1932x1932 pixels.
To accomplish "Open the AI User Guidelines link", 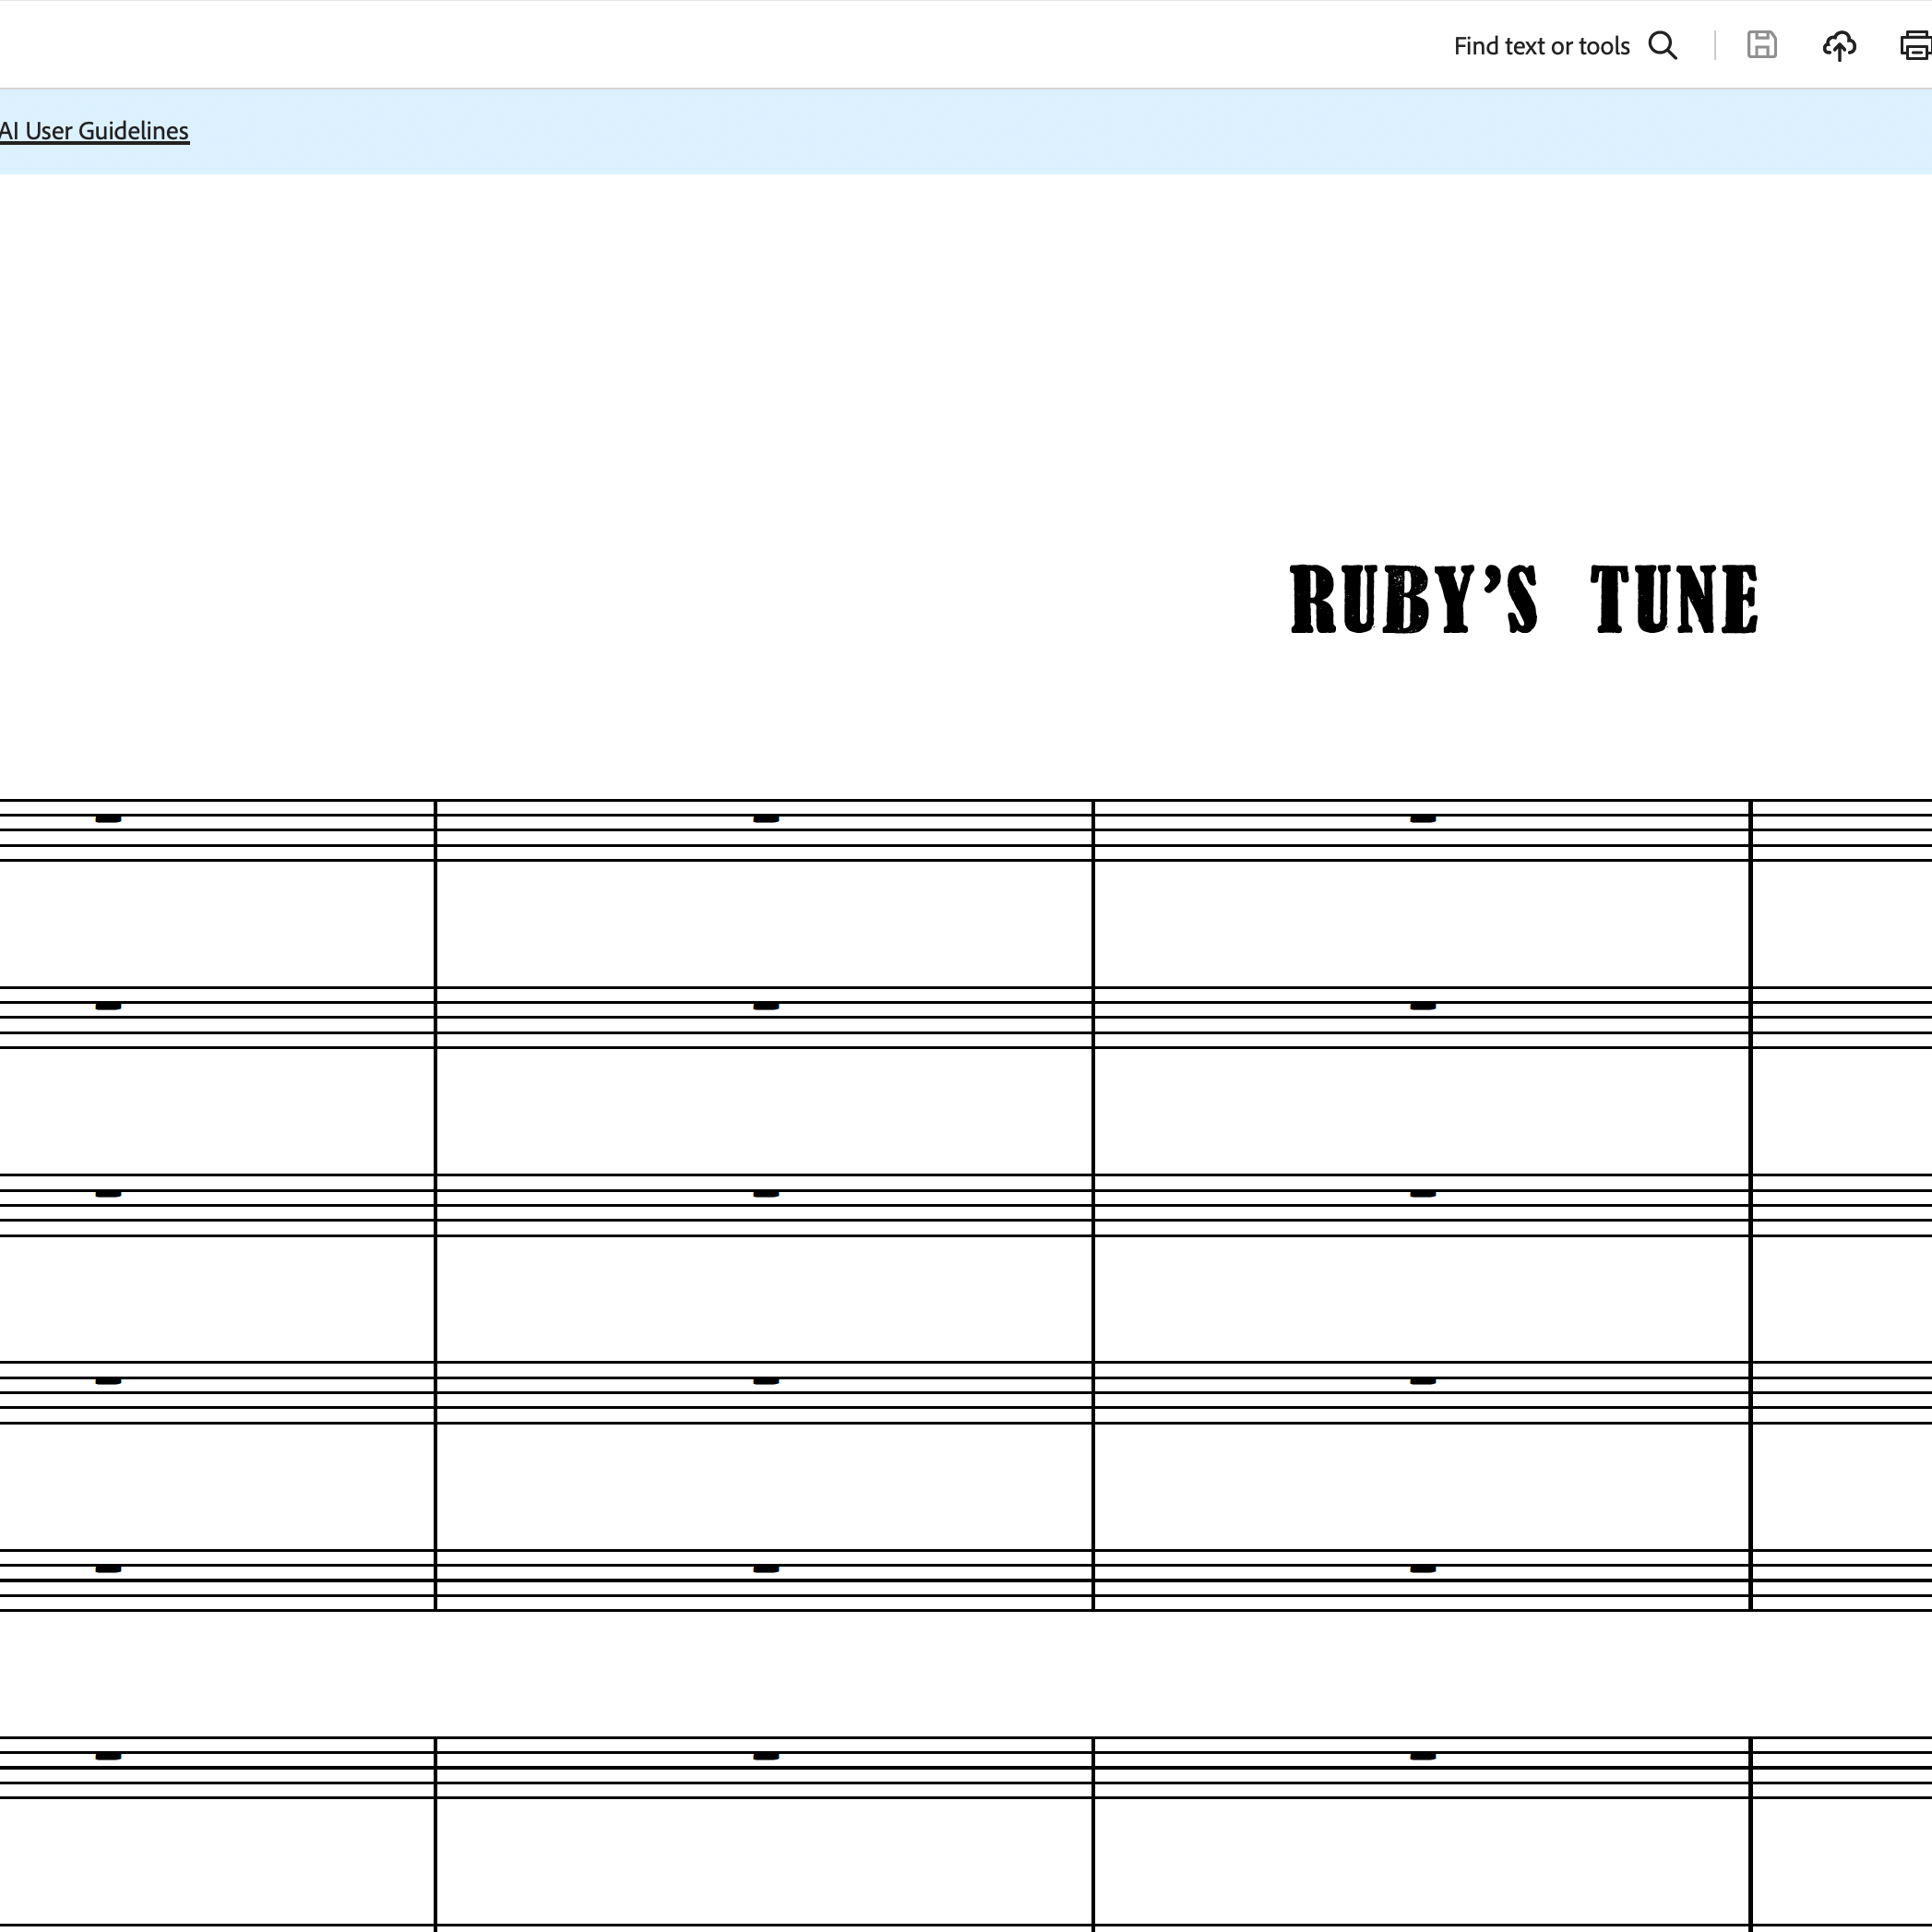I will click(x=94, y=131).
